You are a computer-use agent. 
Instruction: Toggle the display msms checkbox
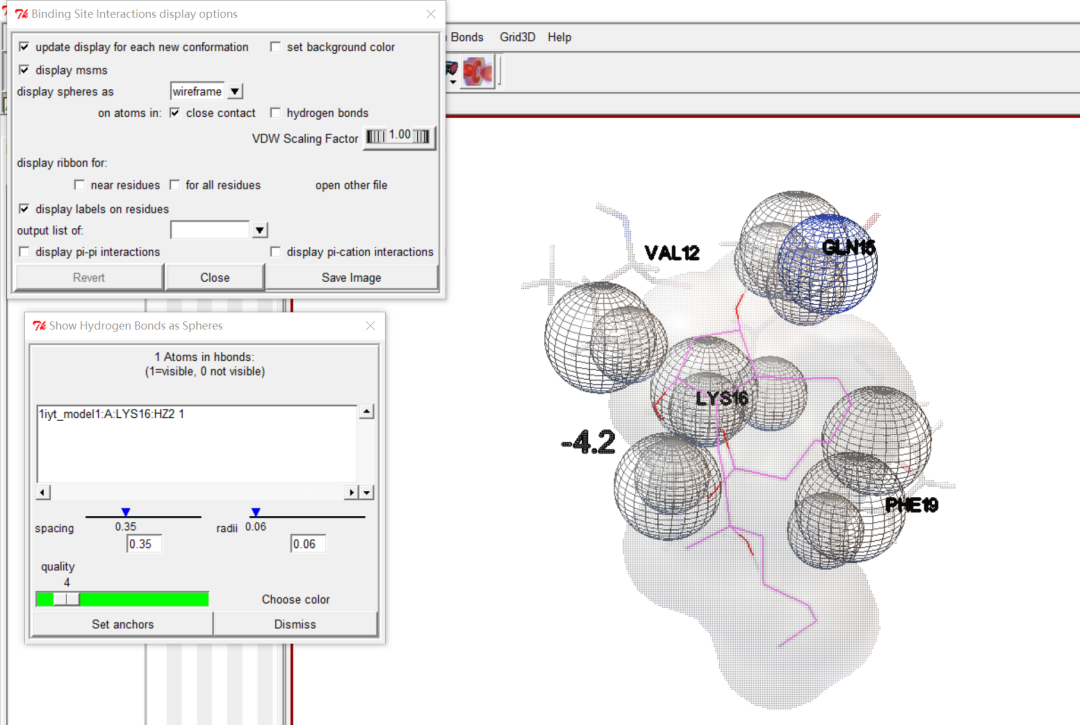click(x=25, y=70)
